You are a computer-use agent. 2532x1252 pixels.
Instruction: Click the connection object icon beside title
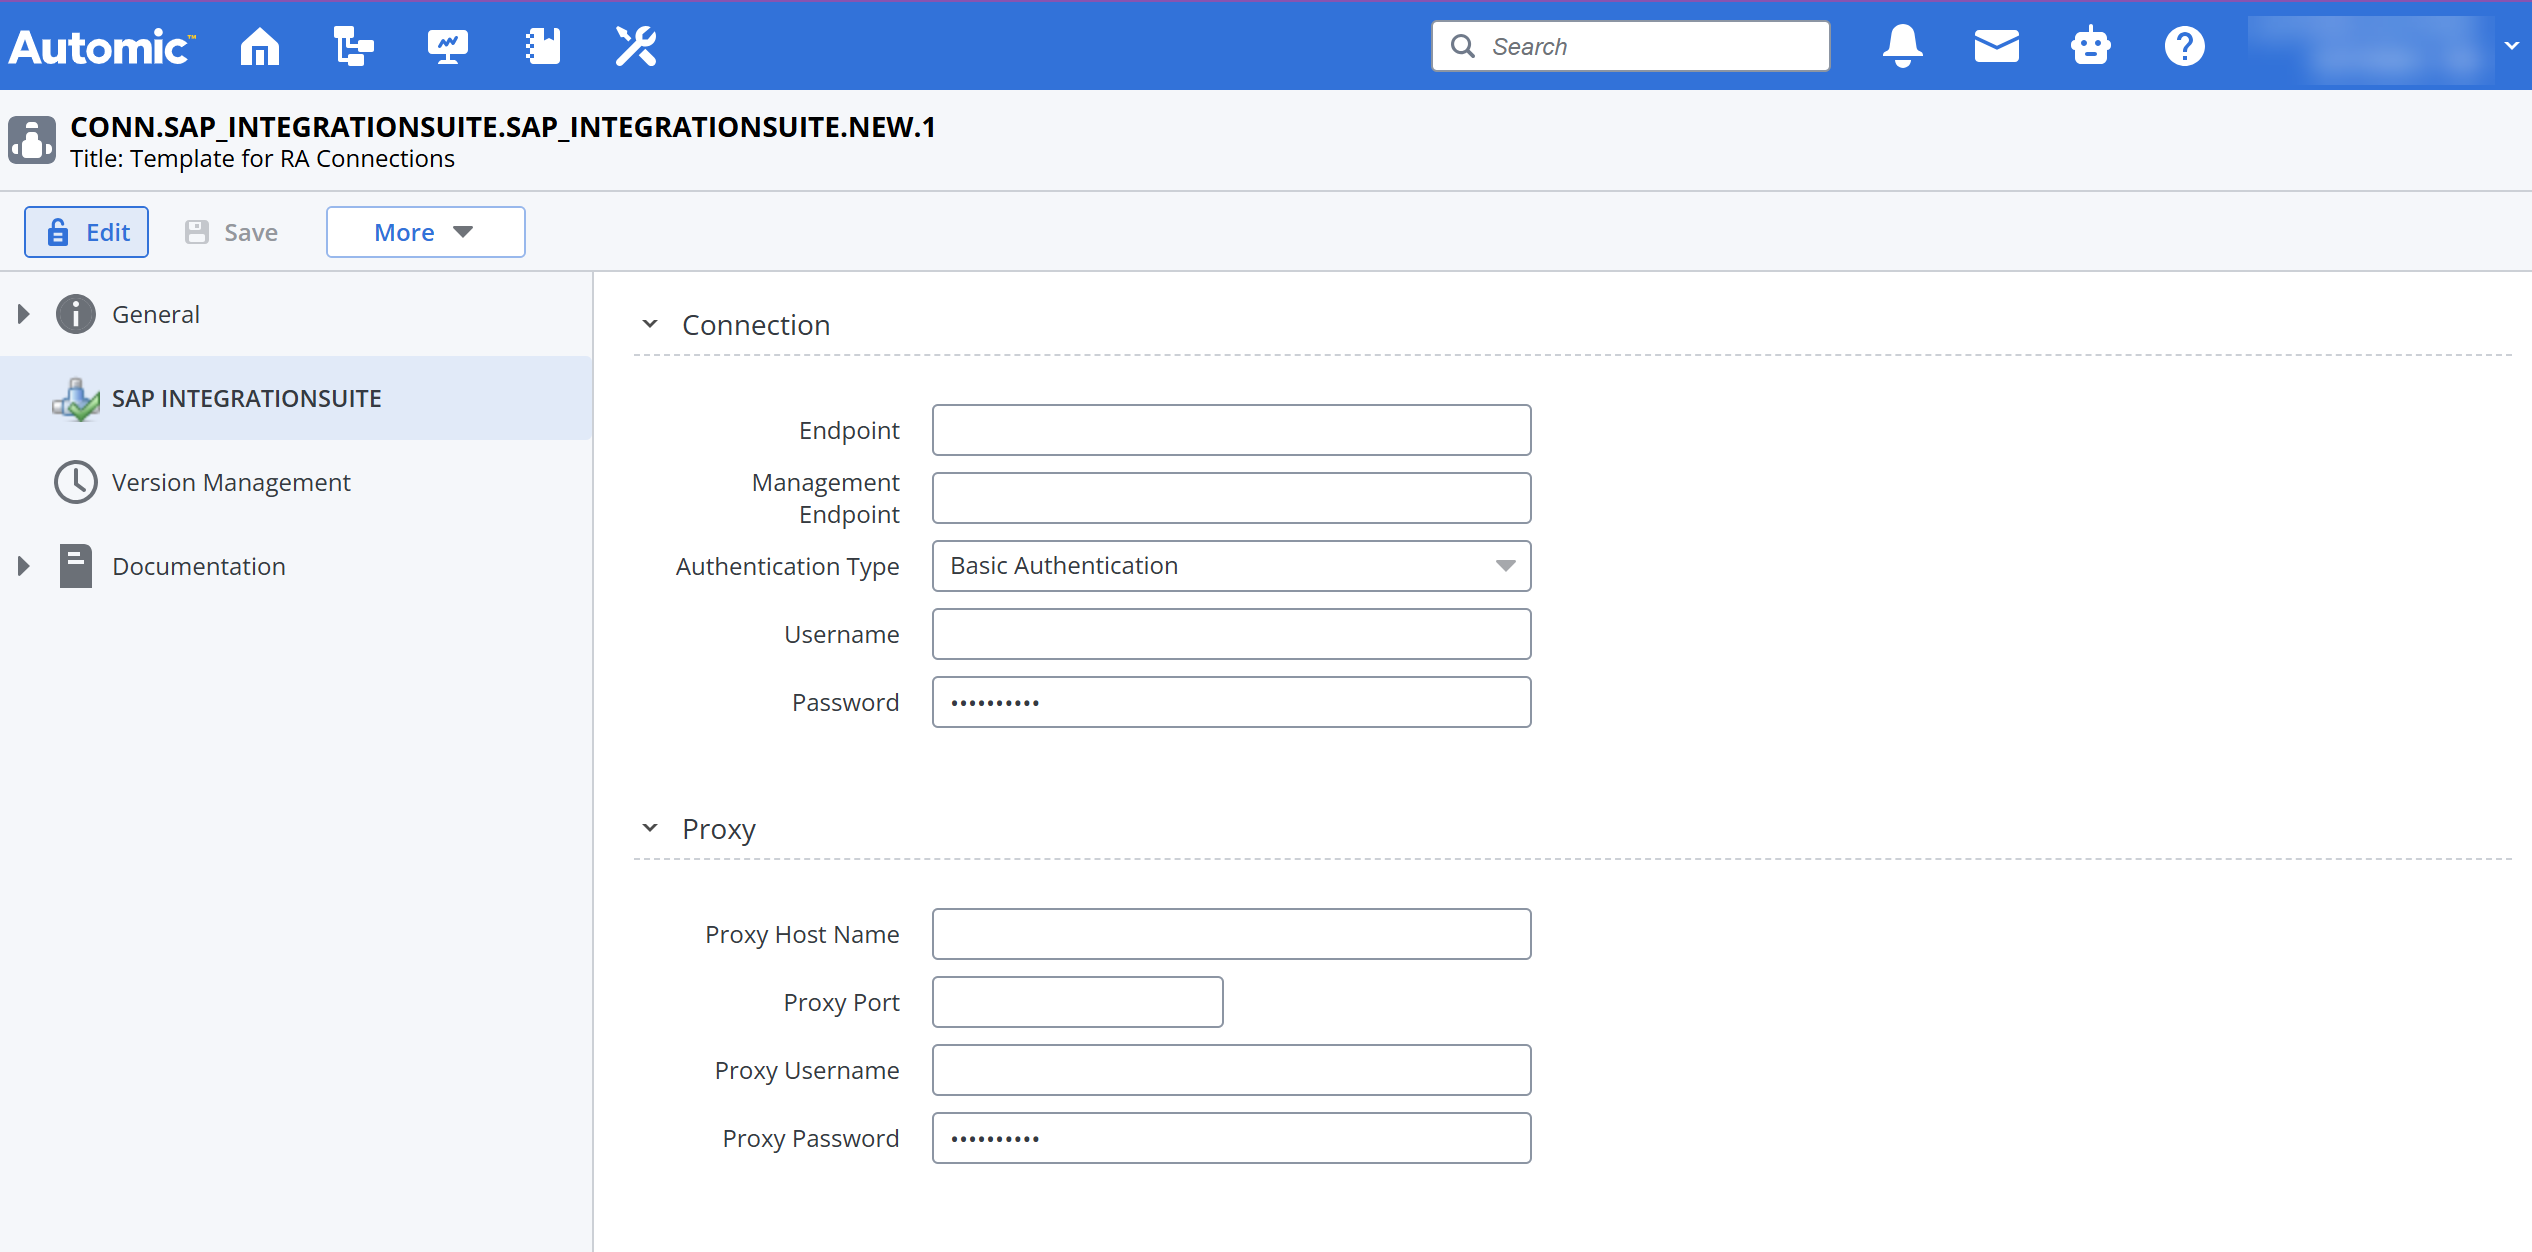(32, 140)
